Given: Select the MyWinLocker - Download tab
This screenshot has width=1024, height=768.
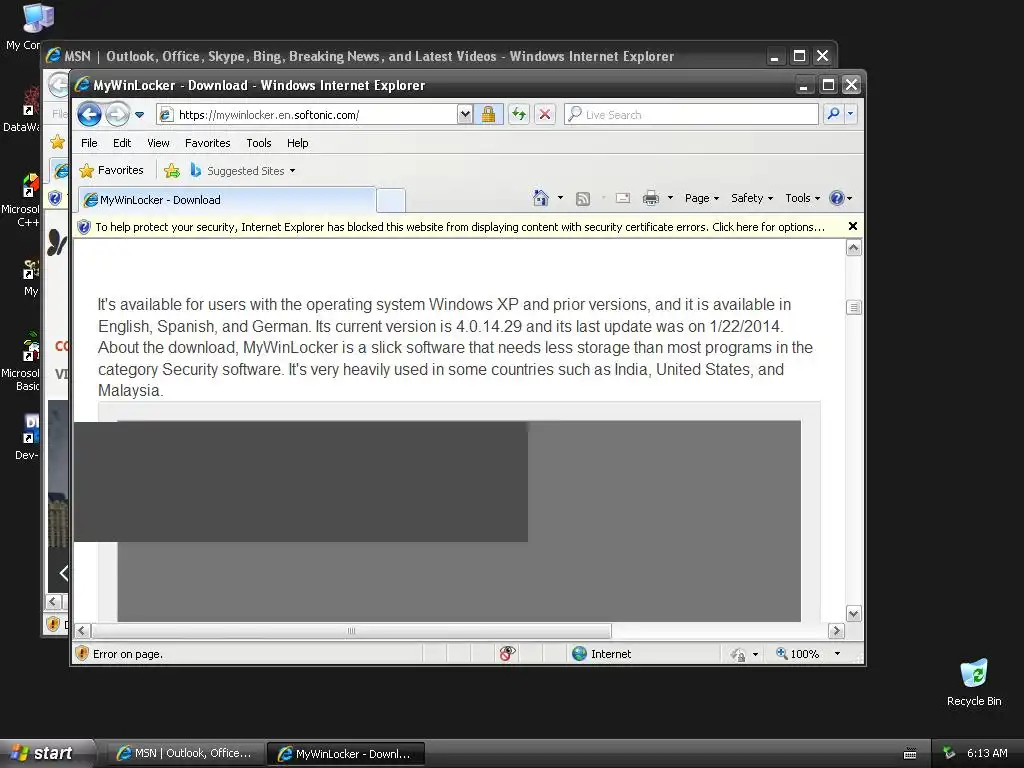Looking at the screenshot, I should 227,200.
